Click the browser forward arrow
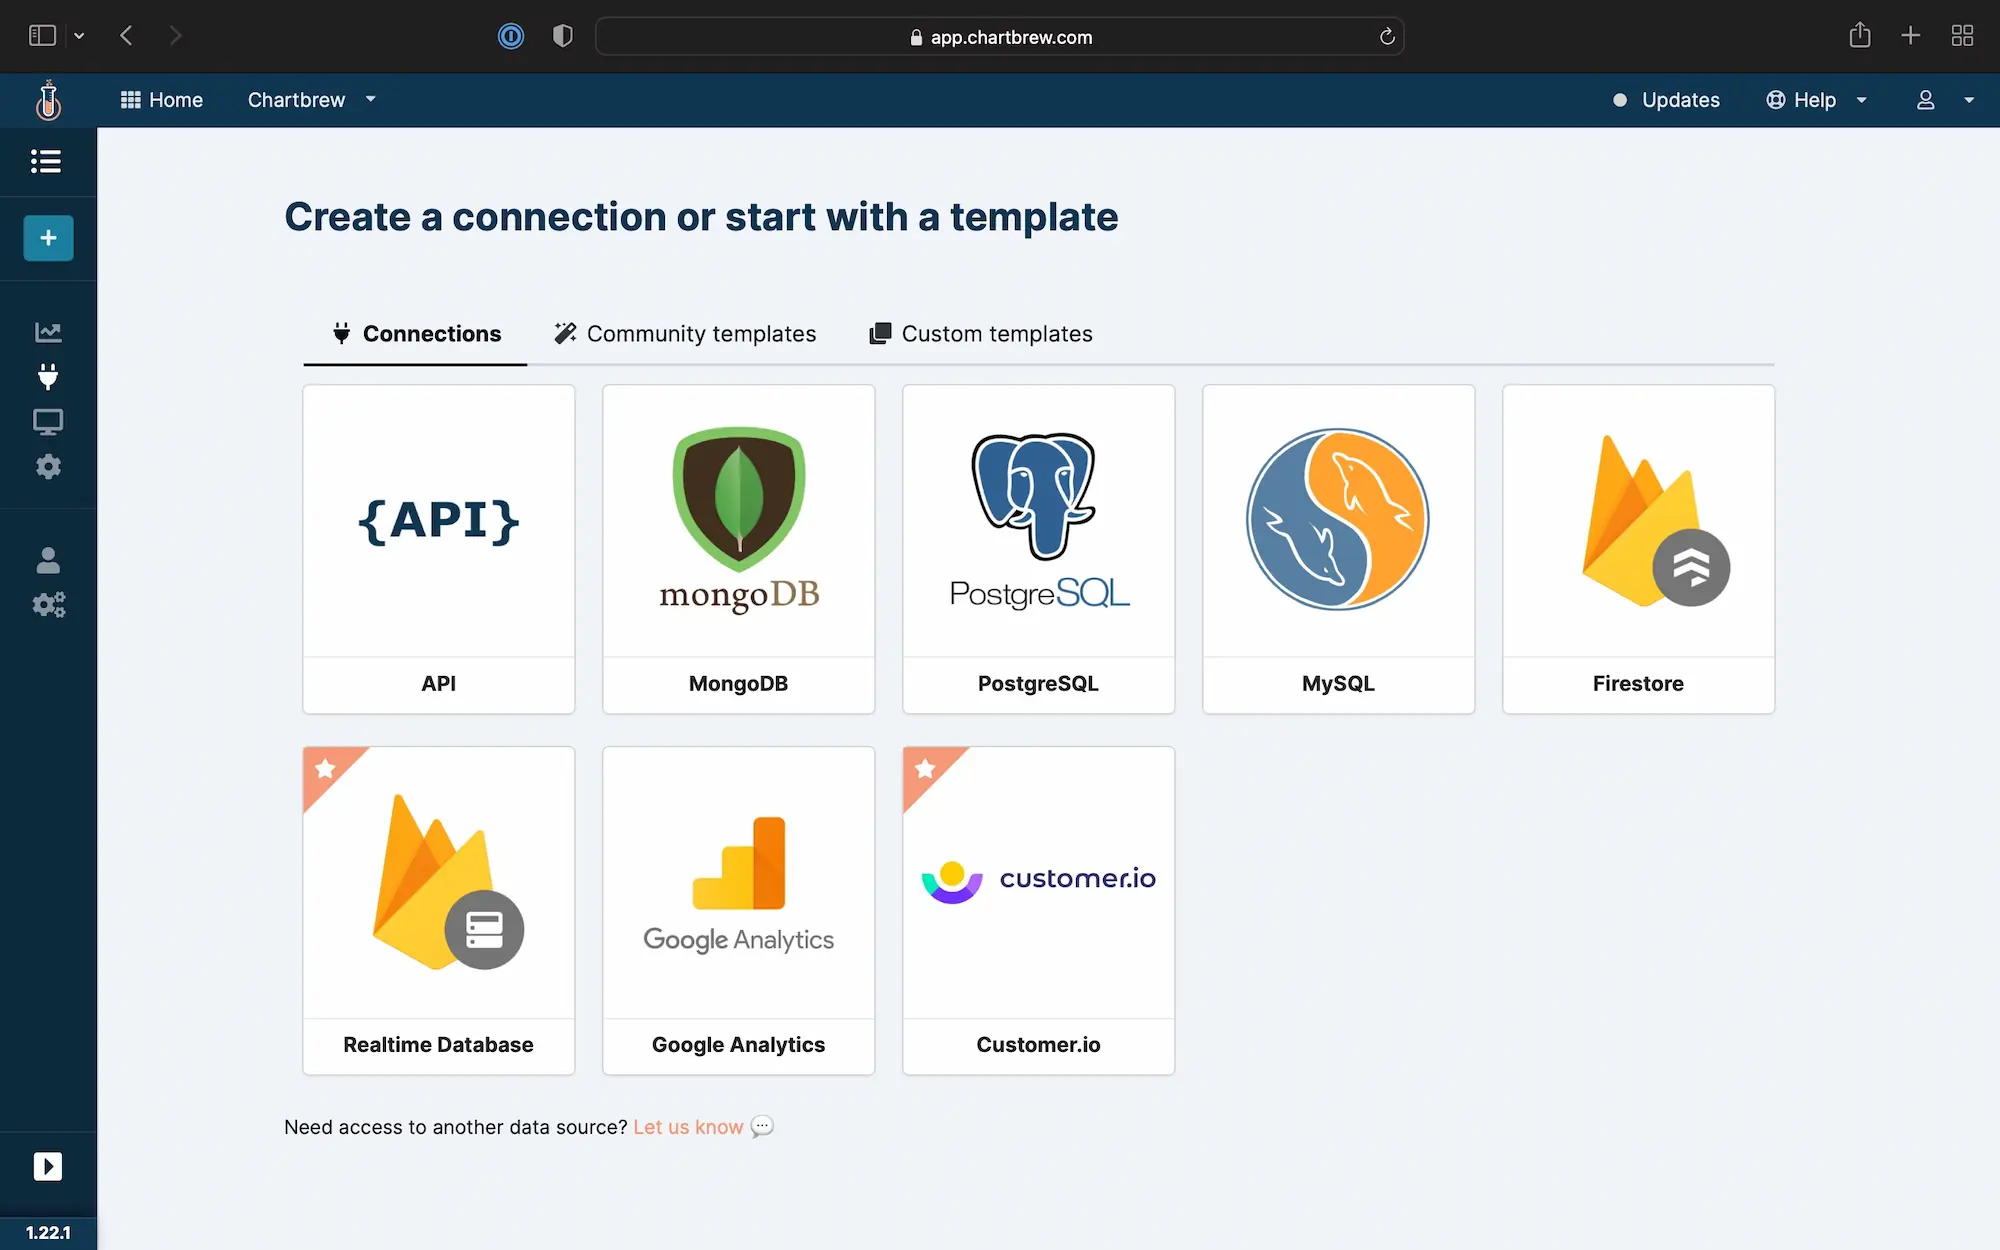Screen dimensions: 2000x1250 176,36
